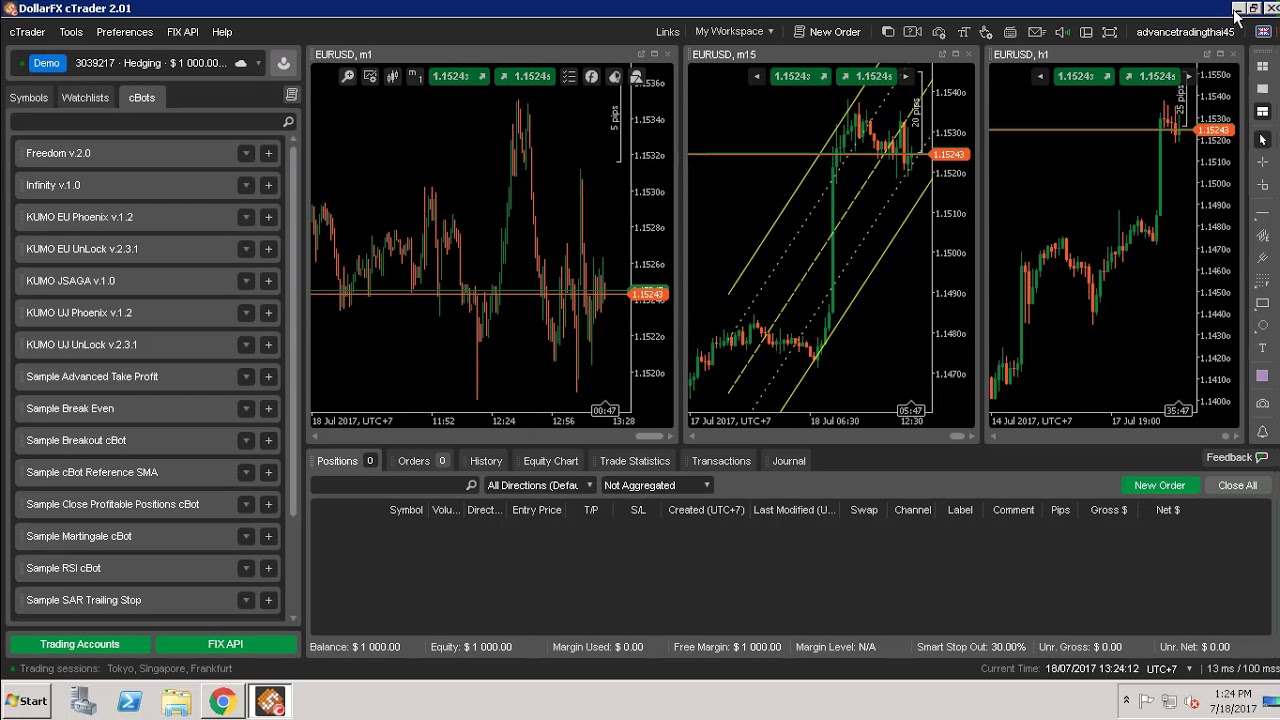Image resolution: width=1280 pixels, height=720 pixels.
Task: Take a chart screenshot with camera icon
Action: tap(1263, 404)
